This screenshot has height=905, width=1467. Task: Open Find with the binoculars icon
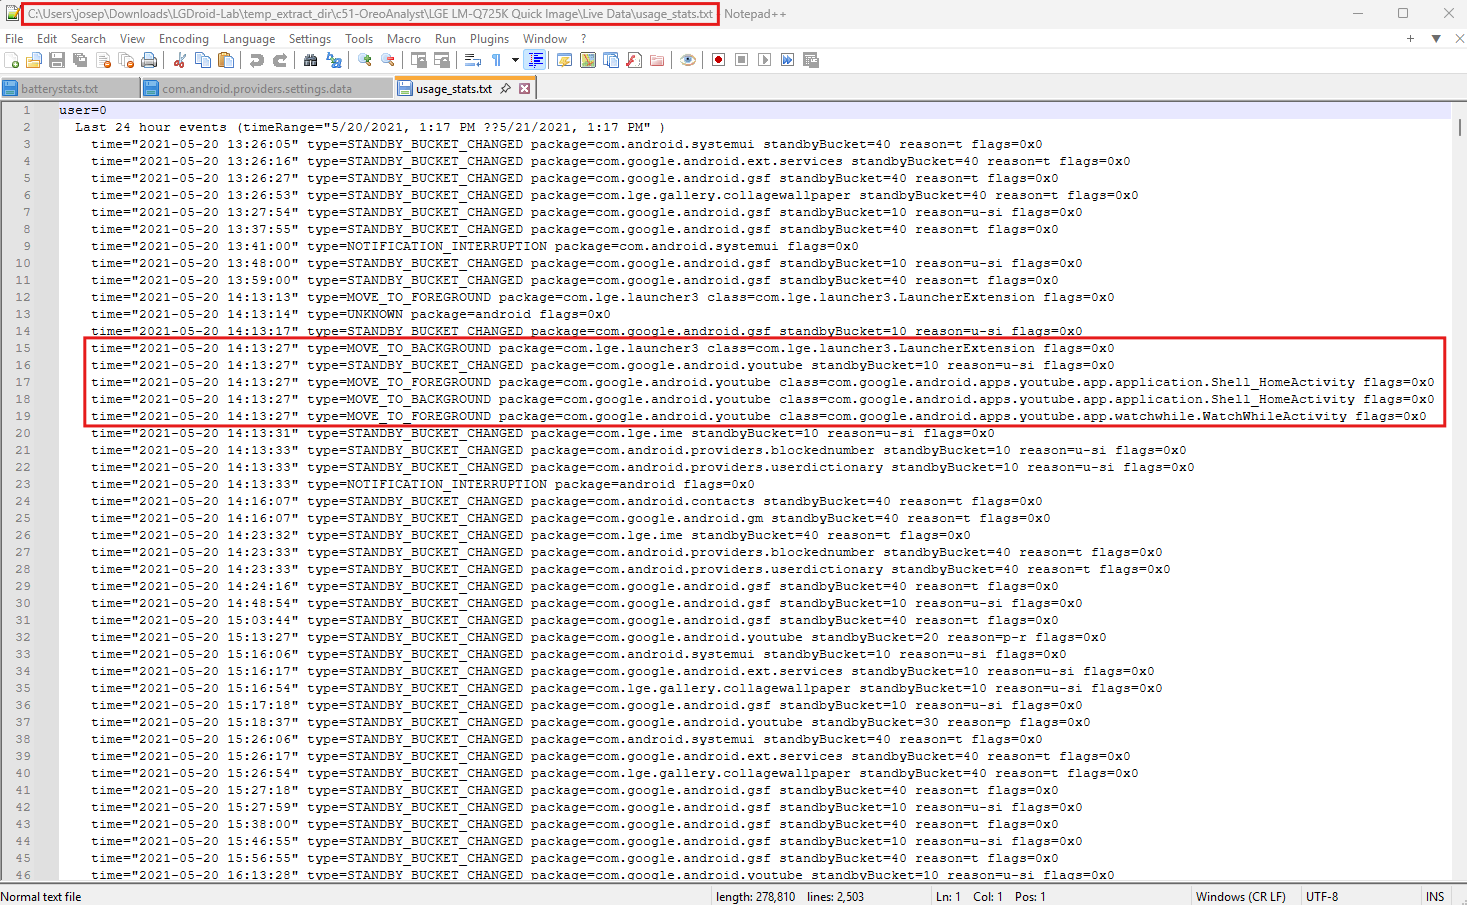(310, 60)
